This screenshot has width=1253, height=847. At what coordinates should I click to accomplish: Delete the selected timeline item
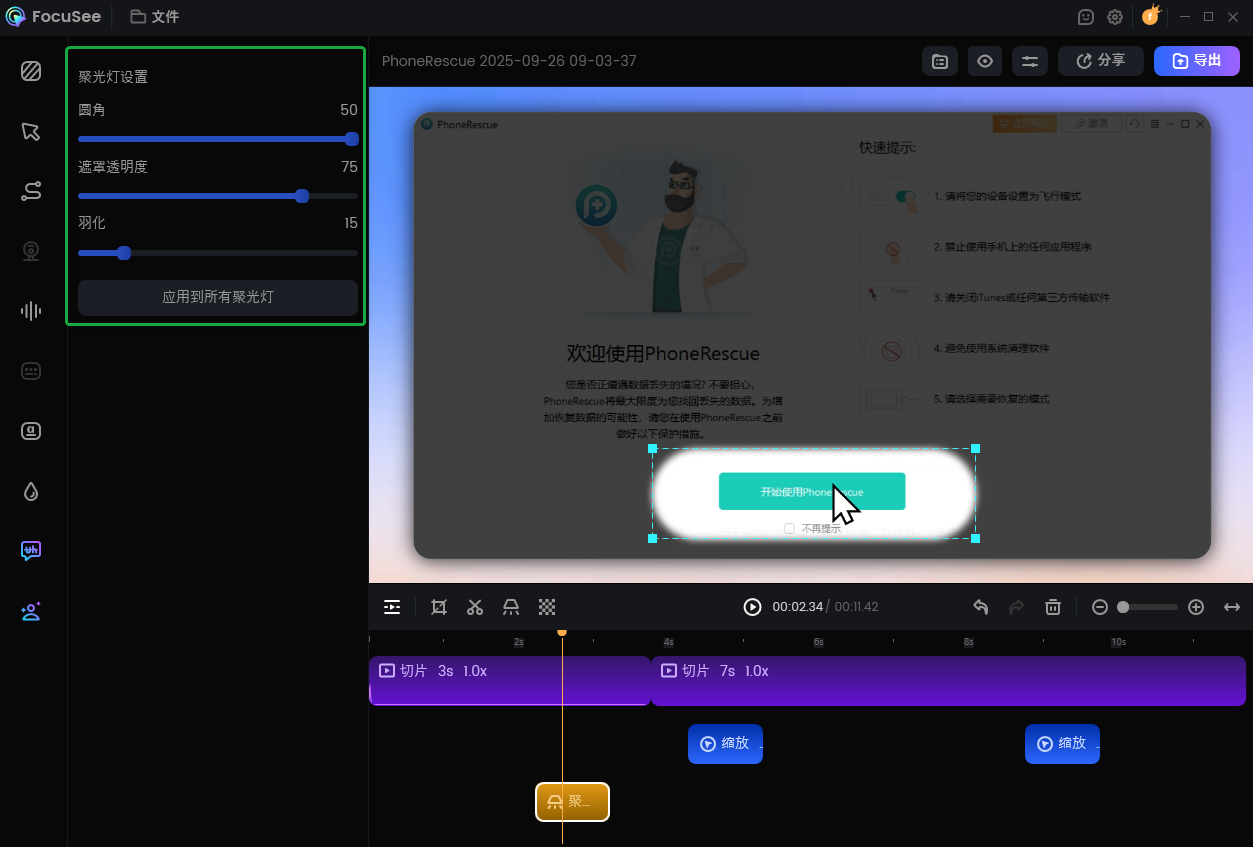point(1053,607)
